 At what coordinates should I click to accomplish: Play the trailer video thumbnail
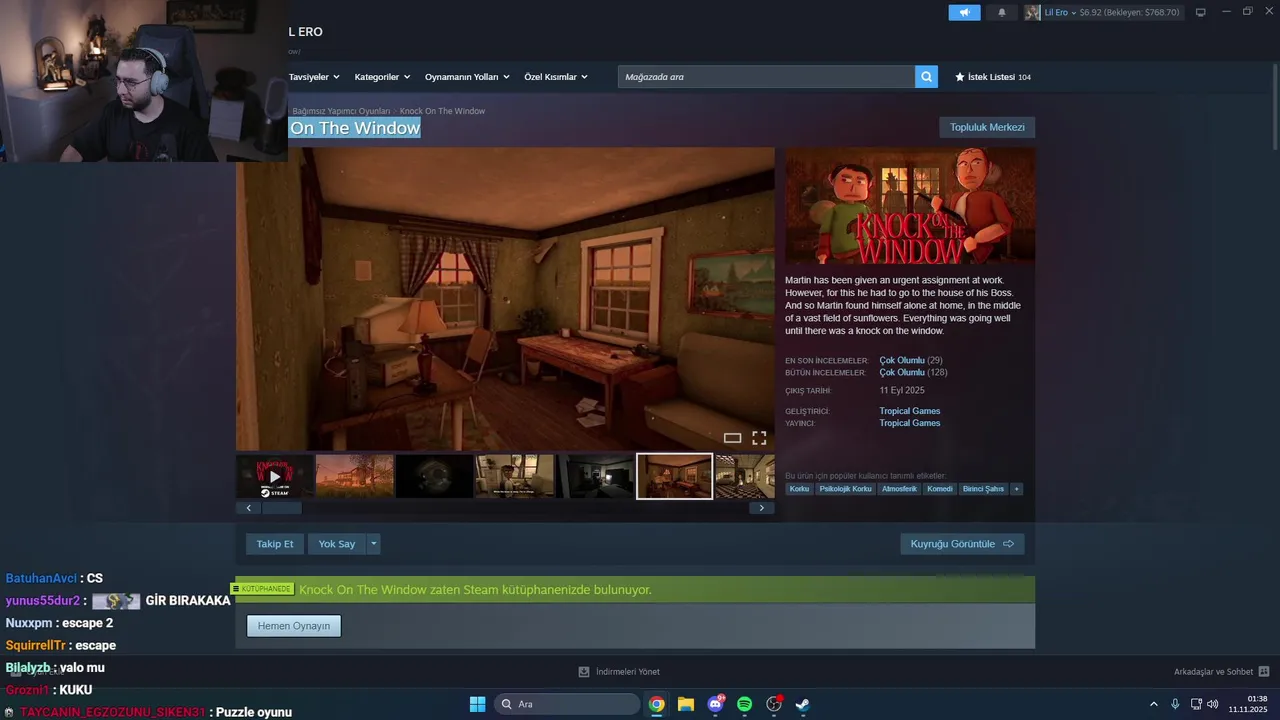pyautogui.click(x=275, y=476)
